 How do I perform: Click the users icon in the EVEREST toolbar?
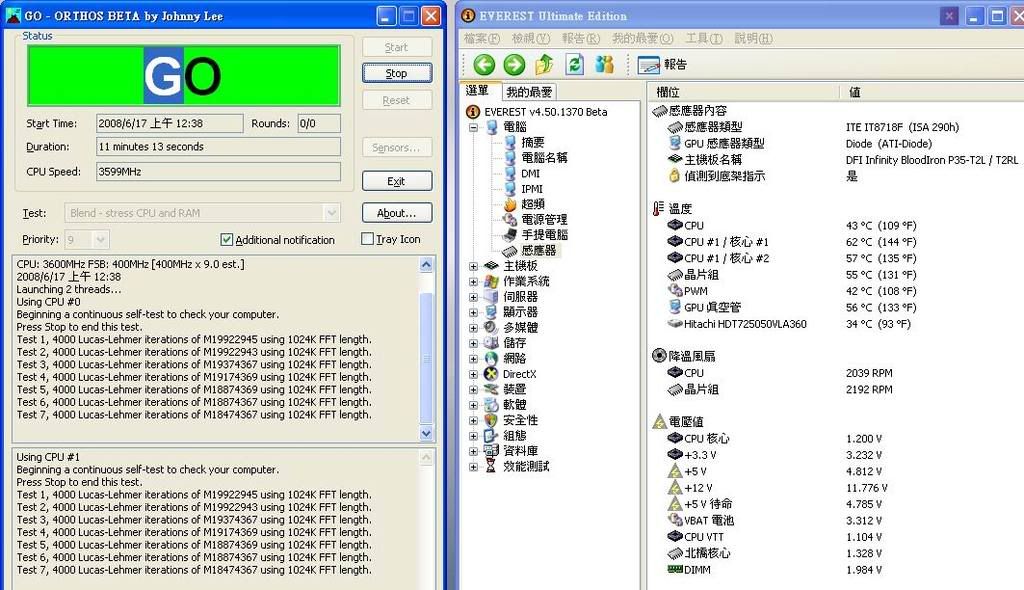605,65
